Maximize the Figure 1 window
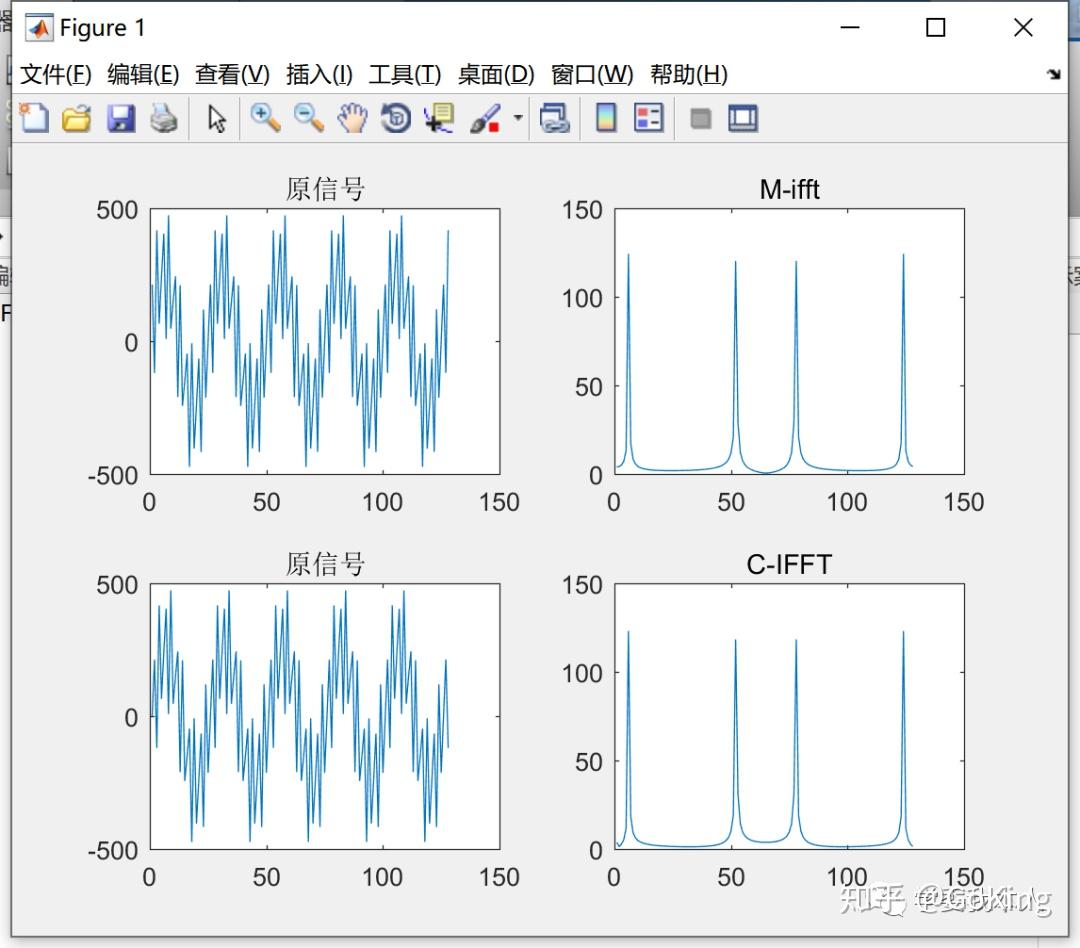The height and width of the screenshot is (948, 1080). click(x=935, y=28)
